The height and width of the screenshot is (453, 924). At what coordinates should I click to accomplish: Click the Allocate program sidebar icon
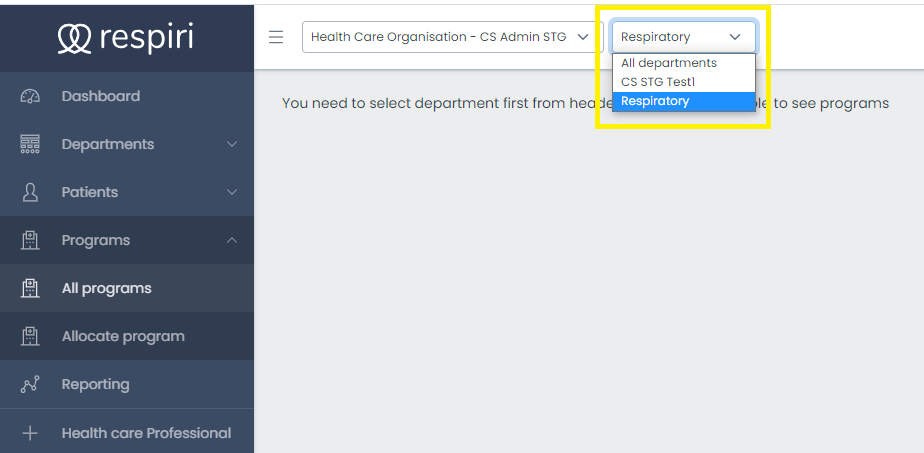[x=30, y=336]
